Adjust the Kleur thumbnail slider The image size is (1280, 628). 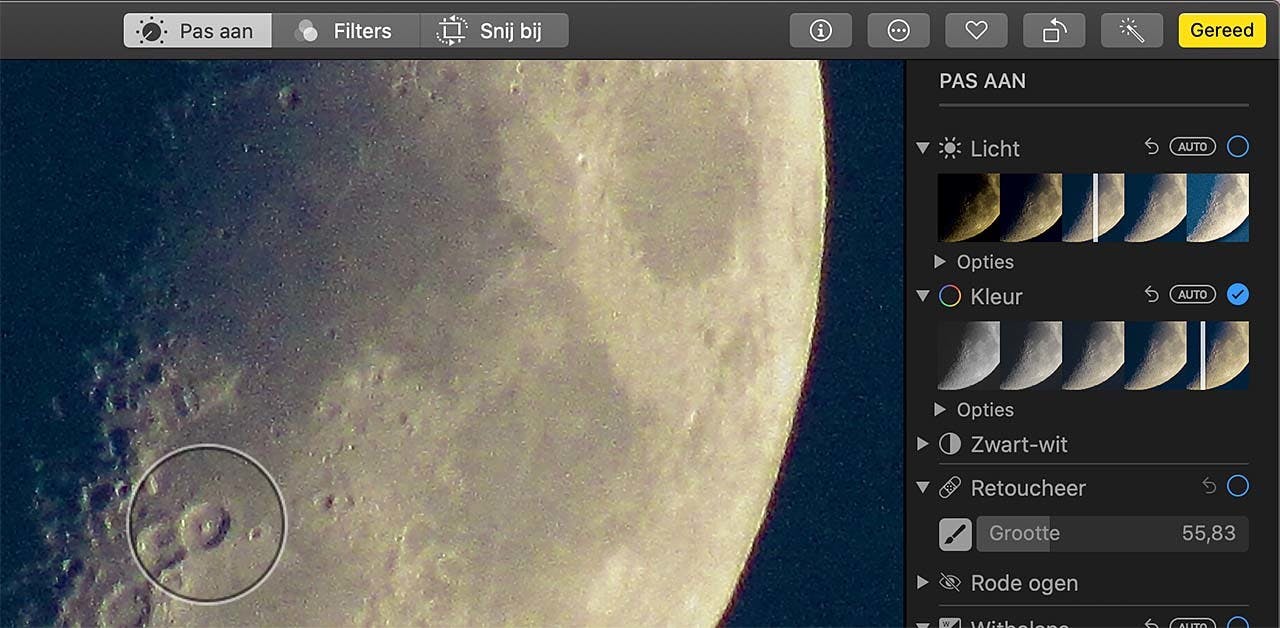[x=1093, y=356]
